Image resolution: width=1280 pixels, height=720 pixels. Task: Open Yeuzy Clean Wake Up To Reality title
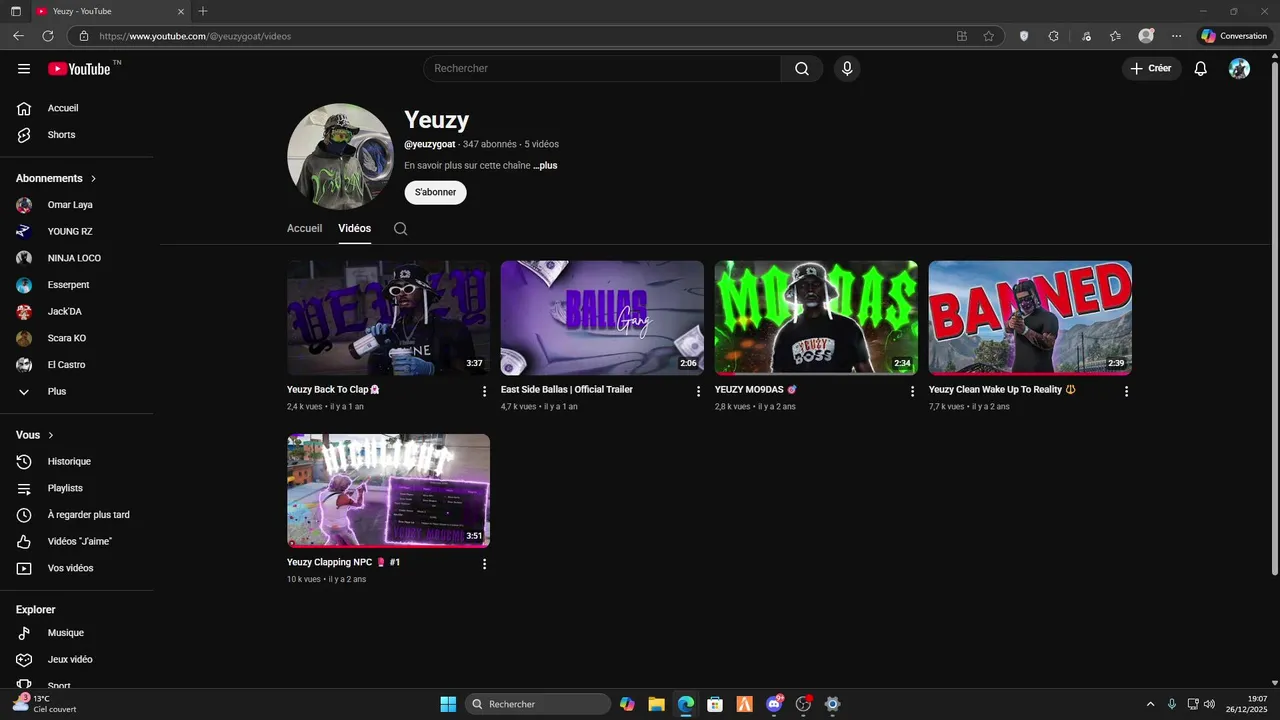pyautogui.click(x=1002, y=390)
